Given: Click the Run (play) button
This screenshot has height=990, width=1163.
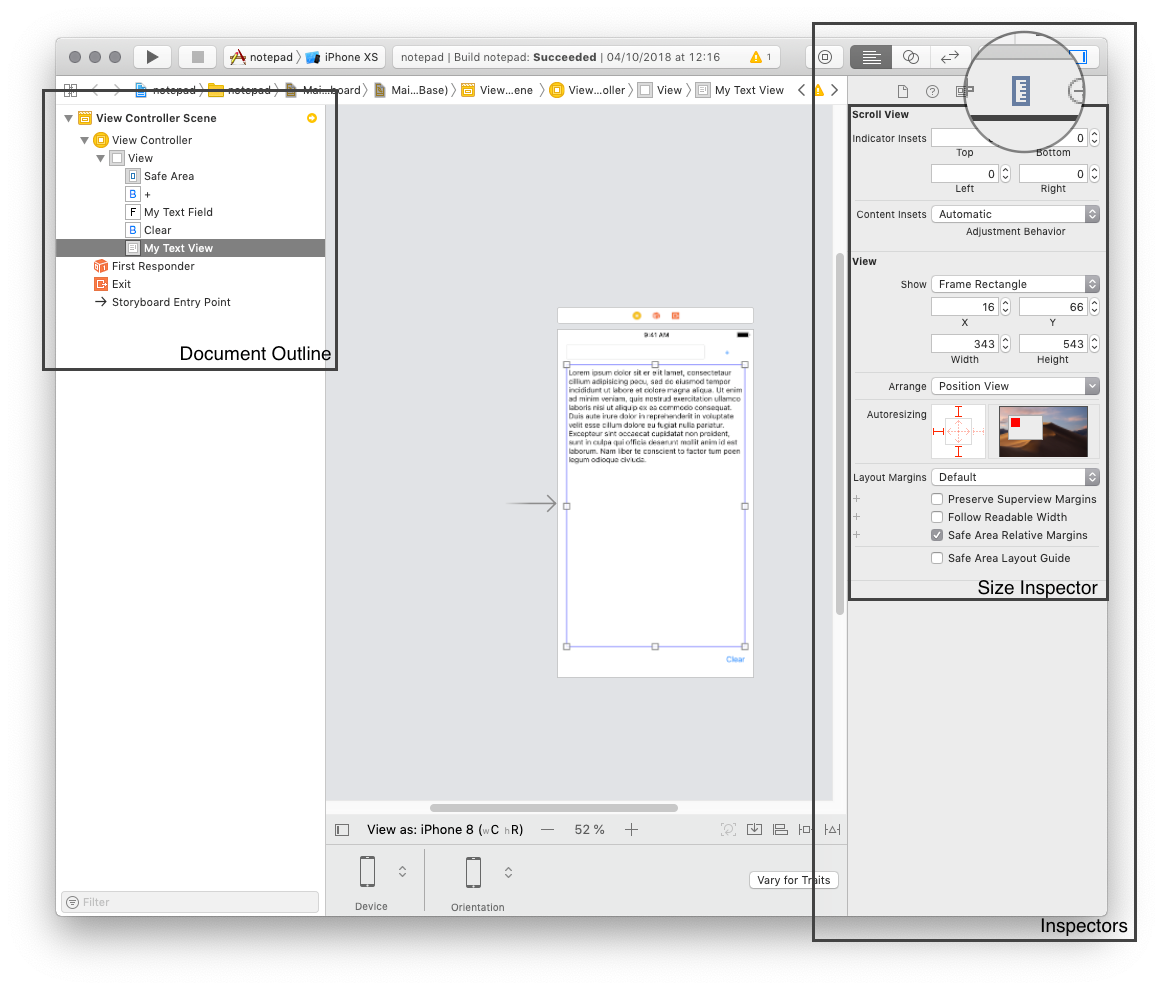Looking at the screenshot, I should click(x=152, y=57).
